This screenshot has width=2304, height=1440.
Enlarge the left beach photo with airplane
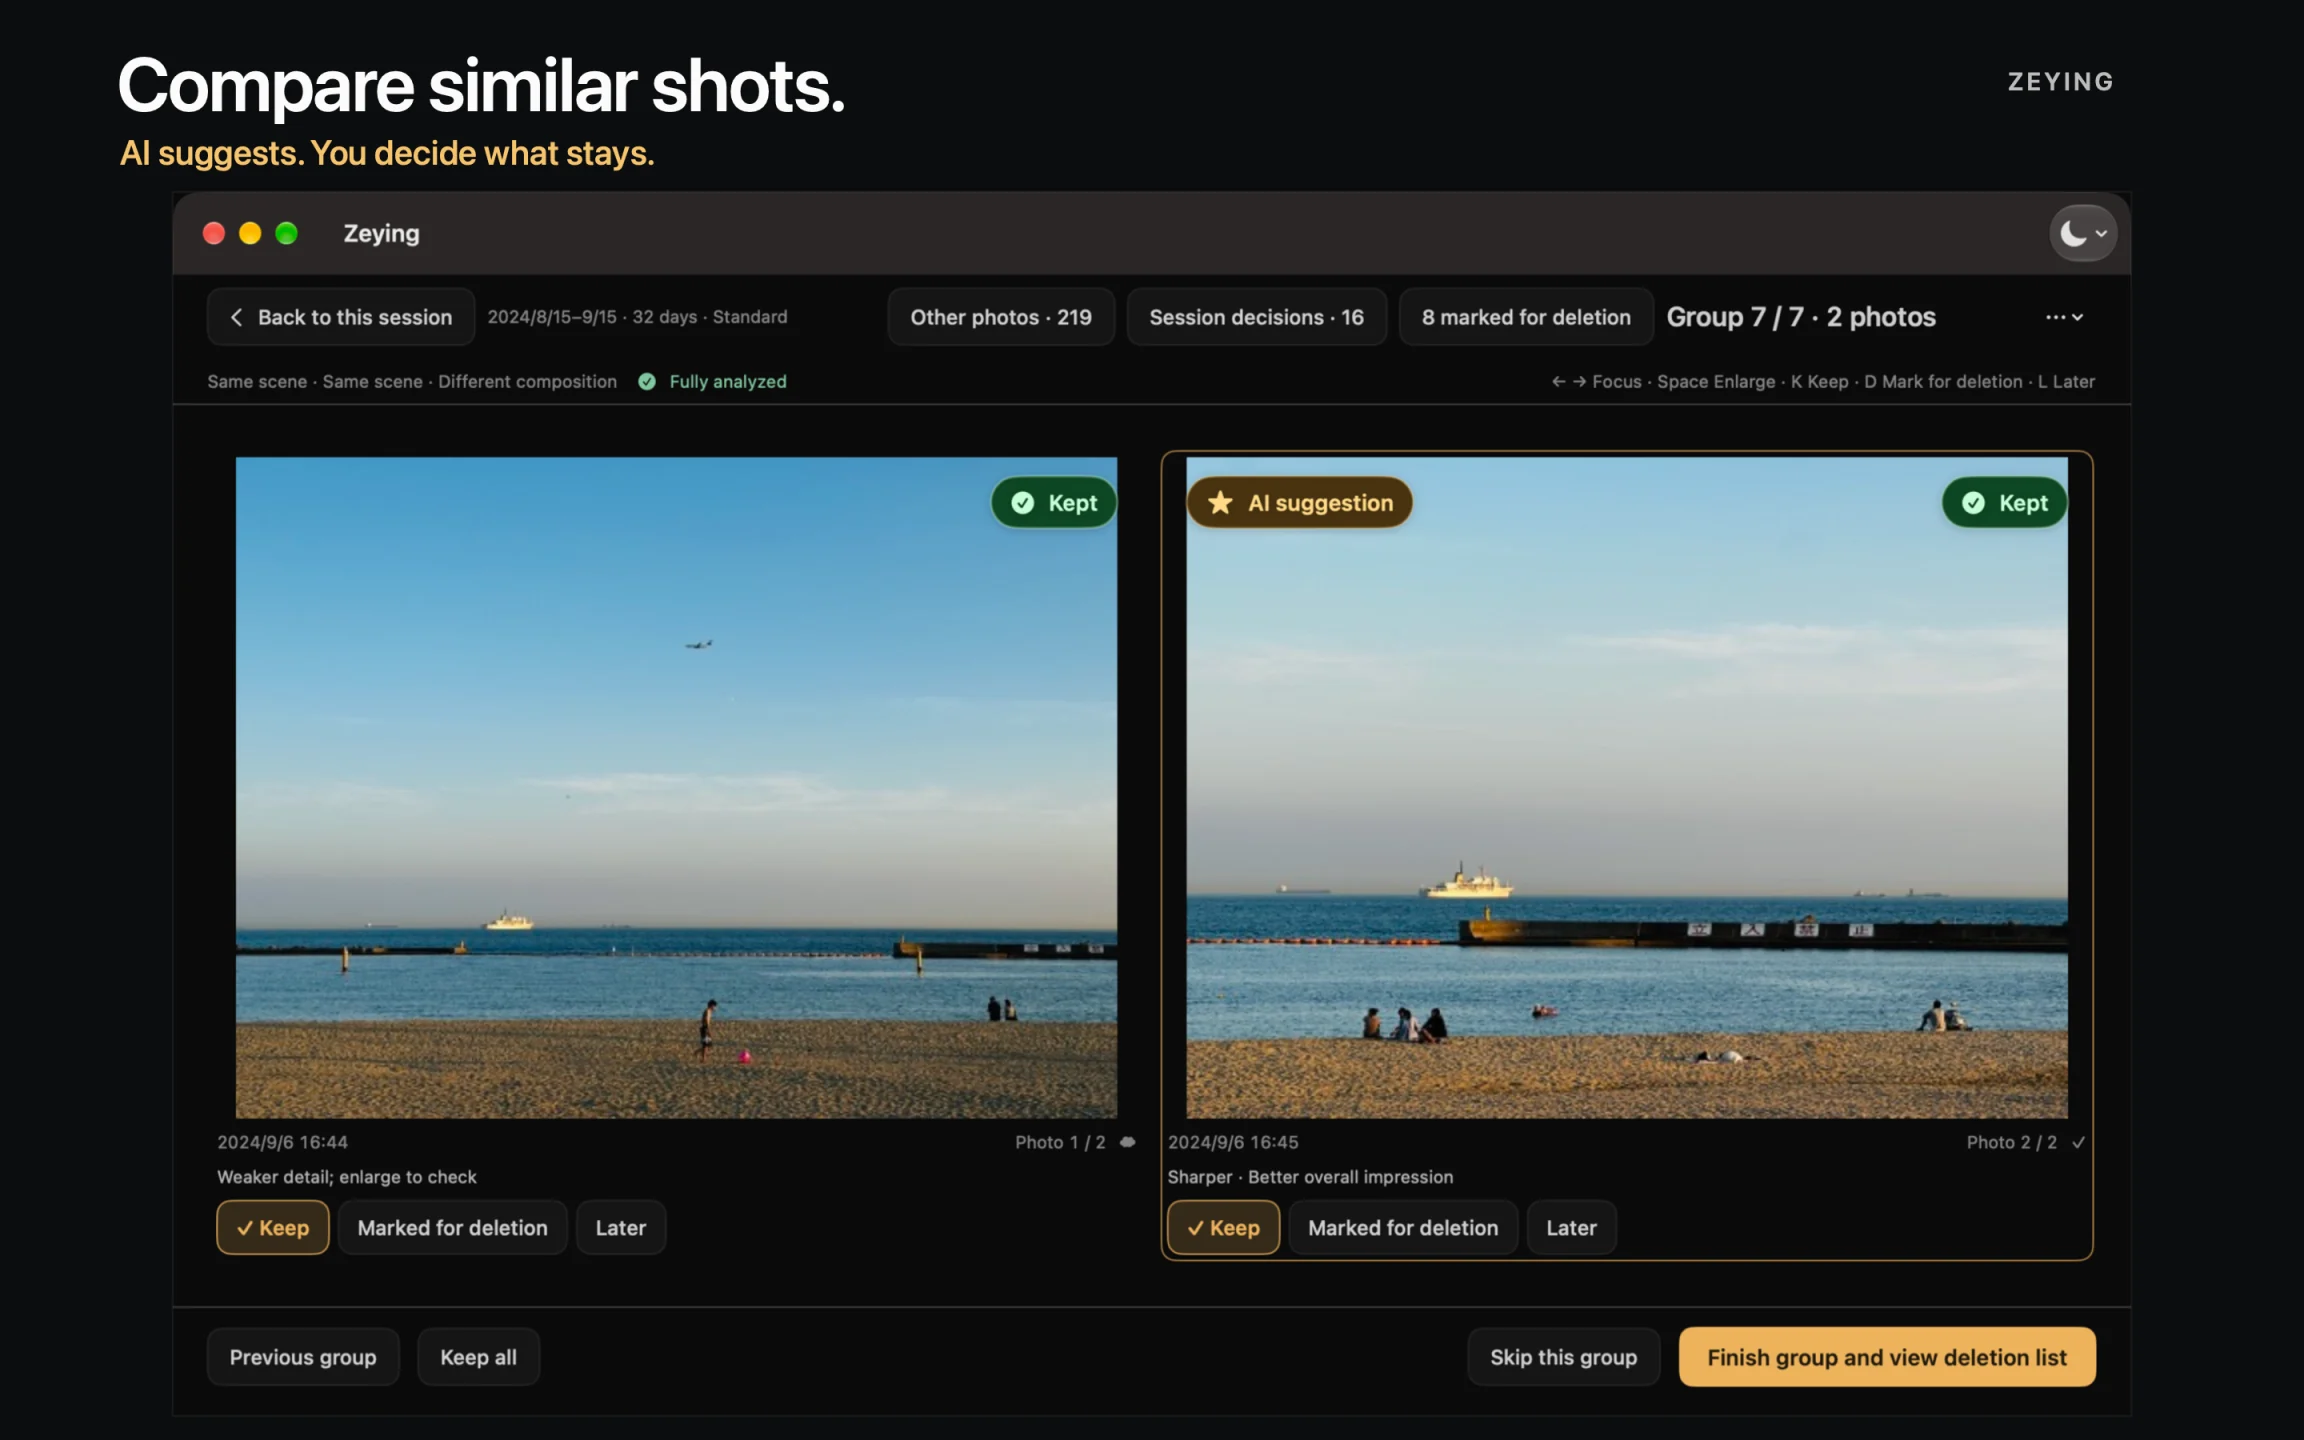pyautogui.click(x=676, y=787)
